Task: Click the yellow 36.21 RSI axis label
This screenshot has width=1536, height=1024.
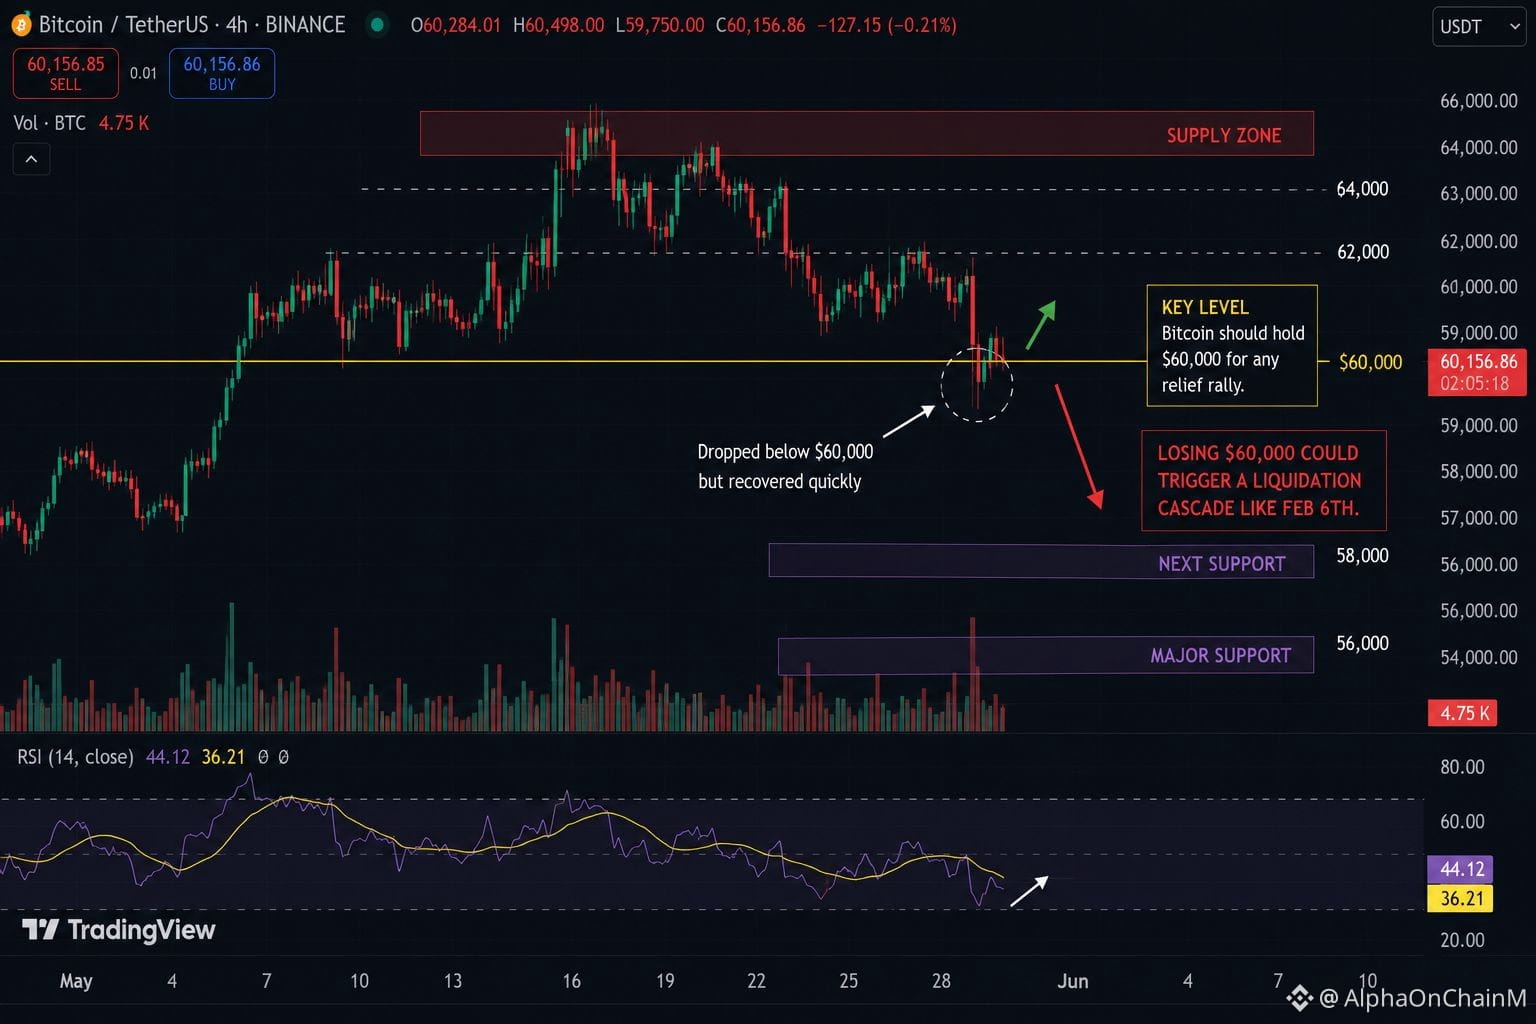Action: (1461, 898)
